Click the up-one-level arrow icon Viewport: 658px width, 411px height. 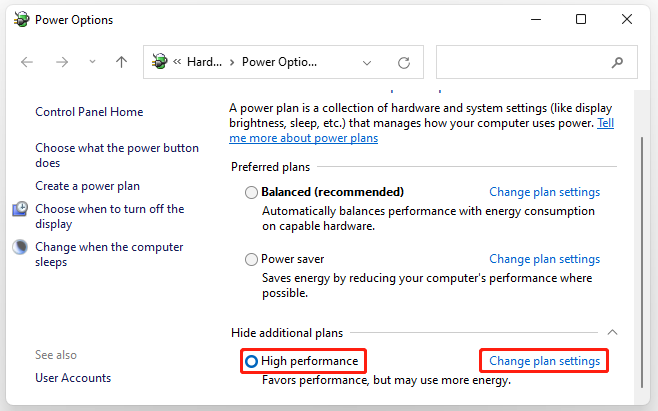pyautogui.click(x=121, y=62)
